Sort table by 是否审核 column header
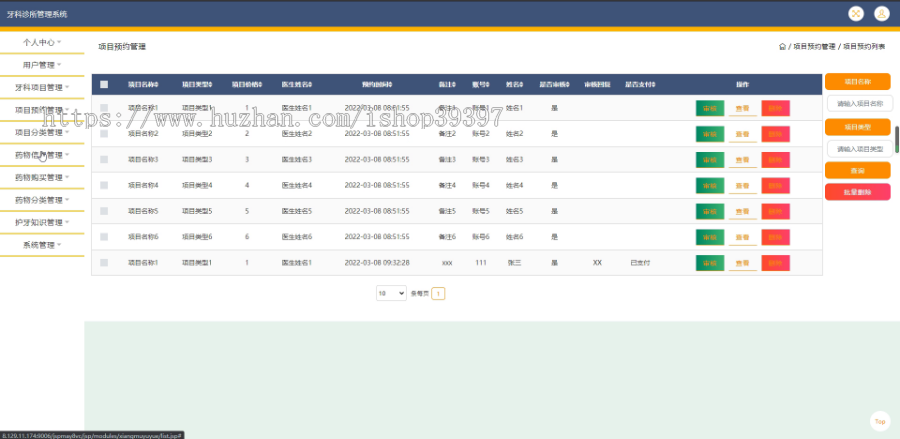Viewport: 900px width, 439px height. coord(554,84)
